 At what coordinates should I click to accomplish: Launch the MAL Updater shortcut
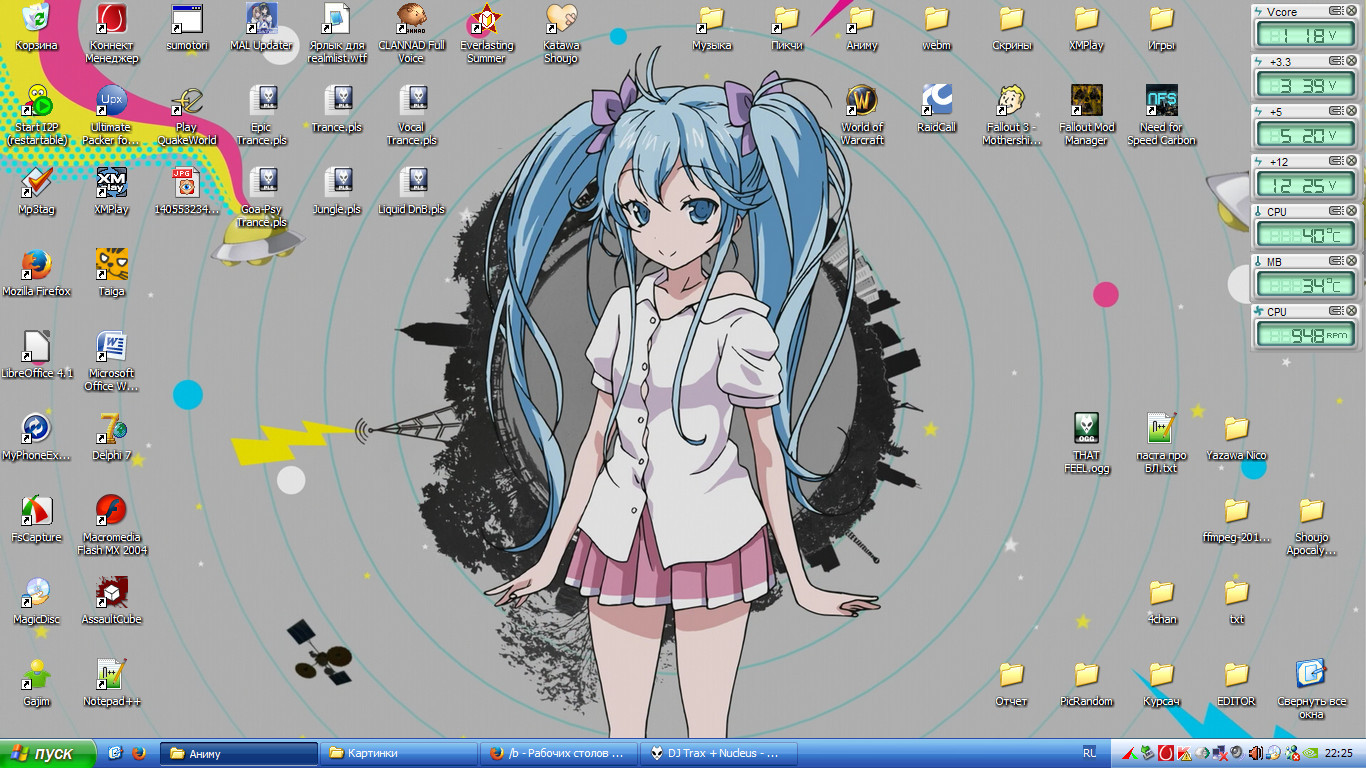[x=261, y=27]
